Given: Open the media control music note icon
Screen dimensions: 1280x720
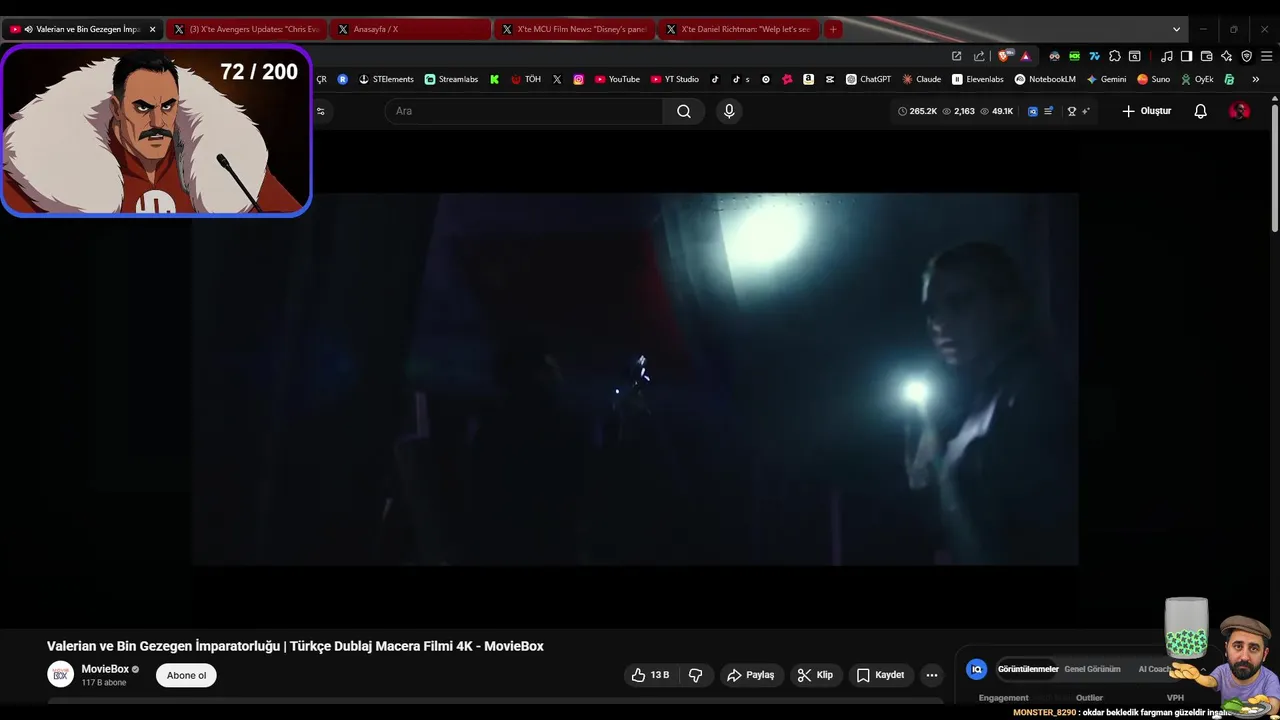Looking at the screenshot, I should [x=1166, y=56].
